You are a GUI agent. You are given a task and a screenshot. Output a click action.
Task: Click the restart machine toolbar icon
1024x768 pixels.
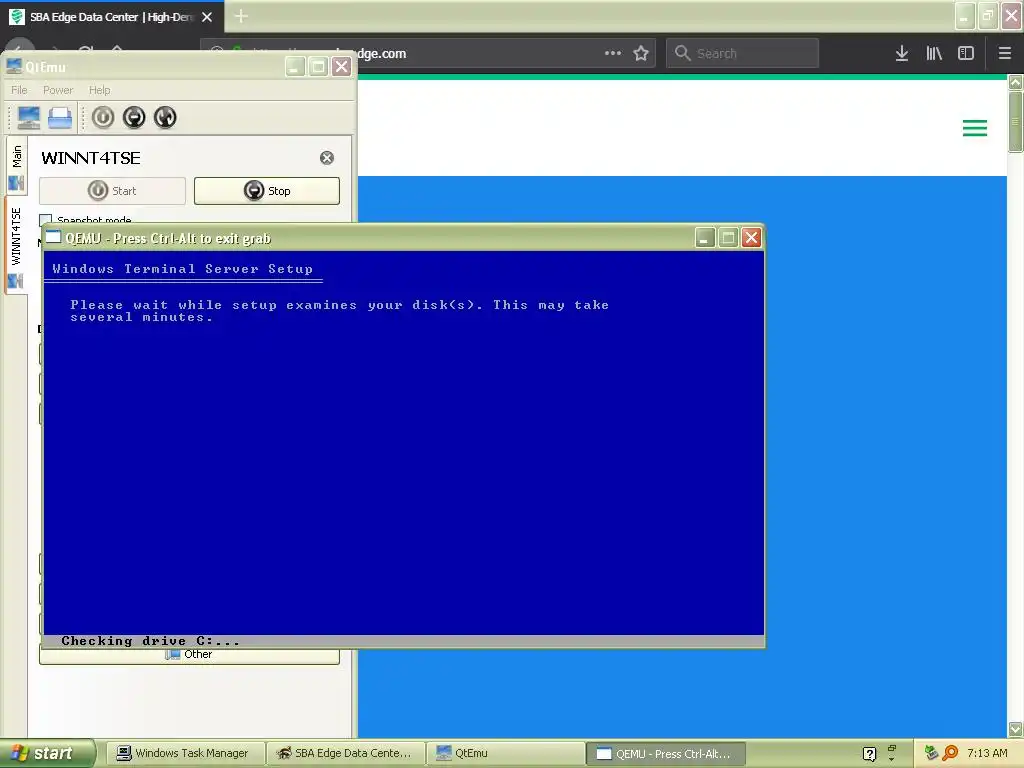tap(165, 118)
